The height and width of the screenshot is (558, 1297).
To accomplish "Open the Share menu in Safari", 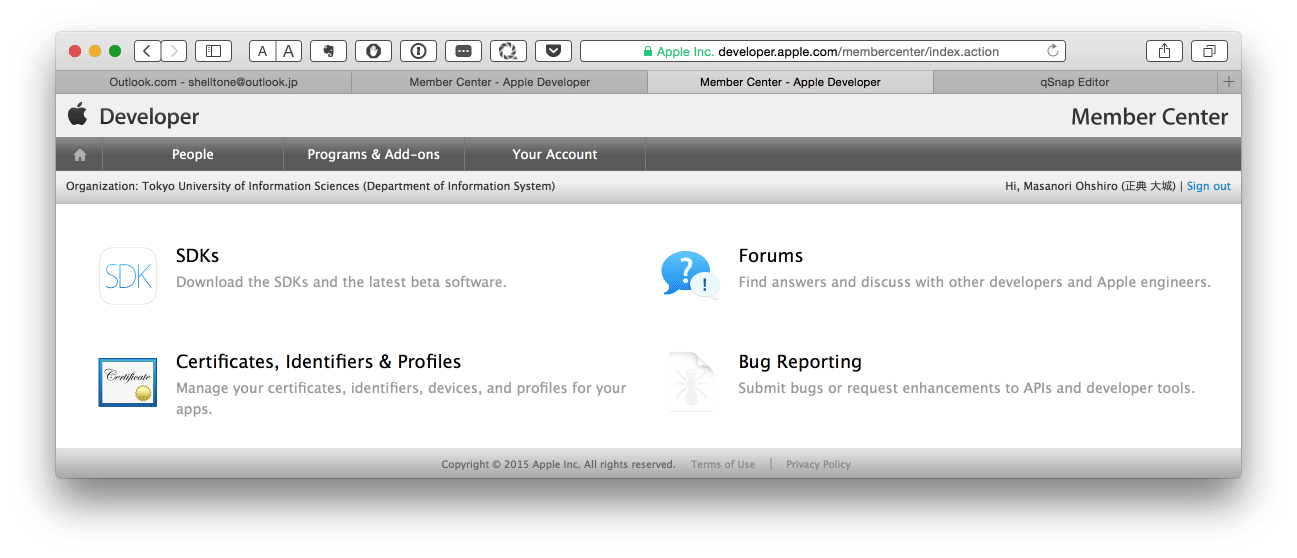I will pos(1164,51).
